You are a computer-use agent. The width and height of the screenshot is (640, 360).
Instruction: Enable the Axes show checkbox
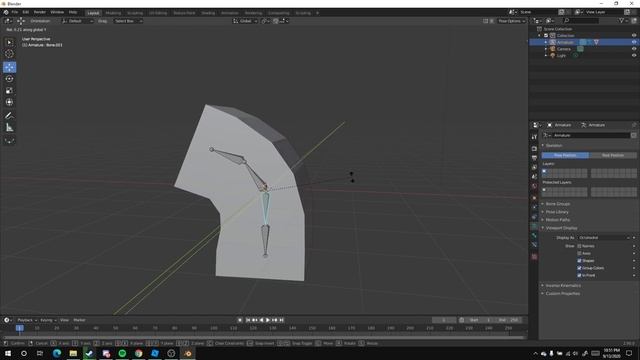(x=579, y=253)
